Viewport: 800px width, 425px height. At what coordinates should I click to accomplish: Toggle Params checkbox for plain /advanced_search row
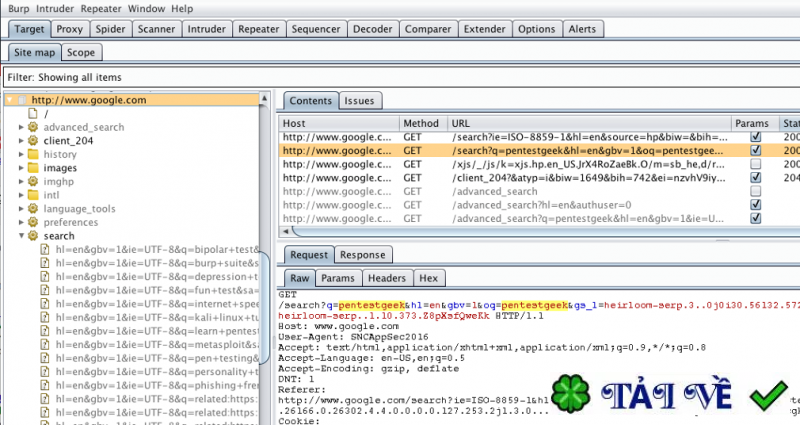coord(756,190)
